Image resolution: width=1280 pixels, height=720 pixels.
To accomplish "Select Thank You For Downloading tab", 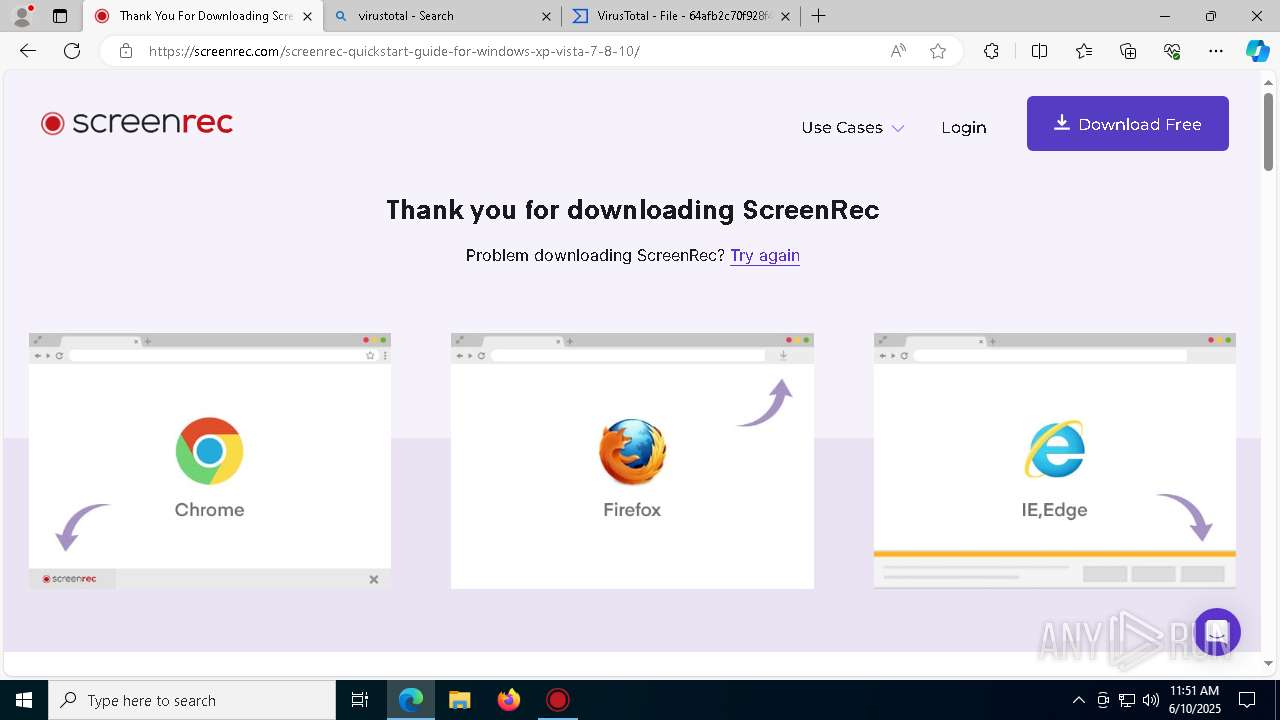I will pos(203,16).
